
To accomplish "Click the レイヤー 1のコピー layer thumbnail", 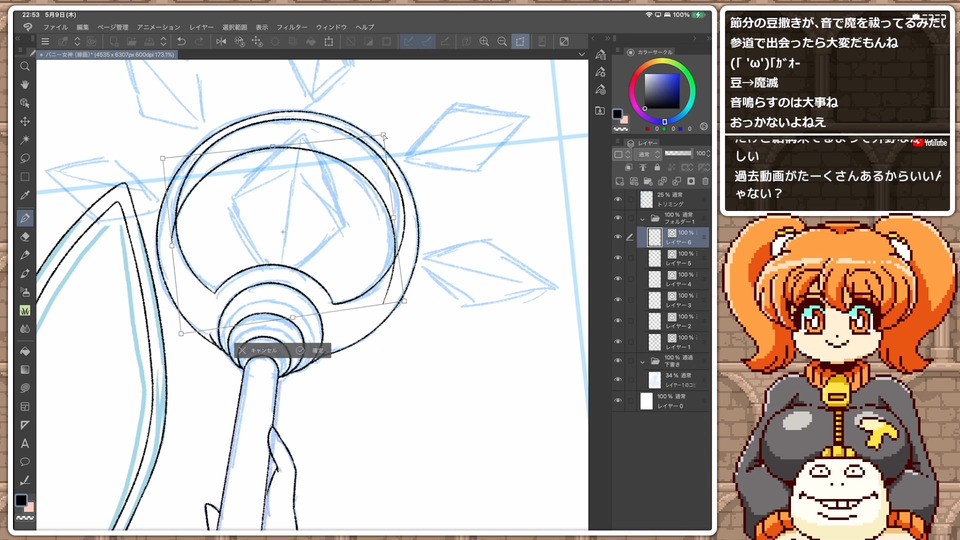I will pos(654,380).
